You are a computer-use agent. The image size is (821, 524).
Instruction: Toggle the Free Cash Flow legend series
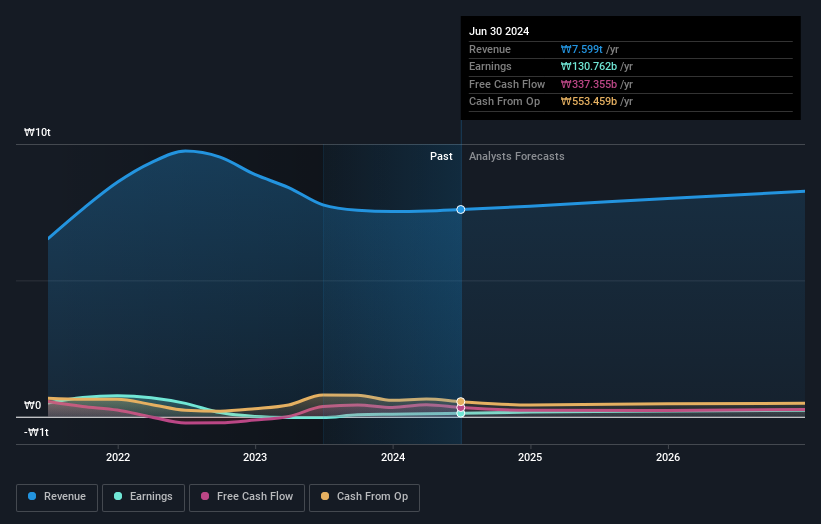(x=247, y=497)
